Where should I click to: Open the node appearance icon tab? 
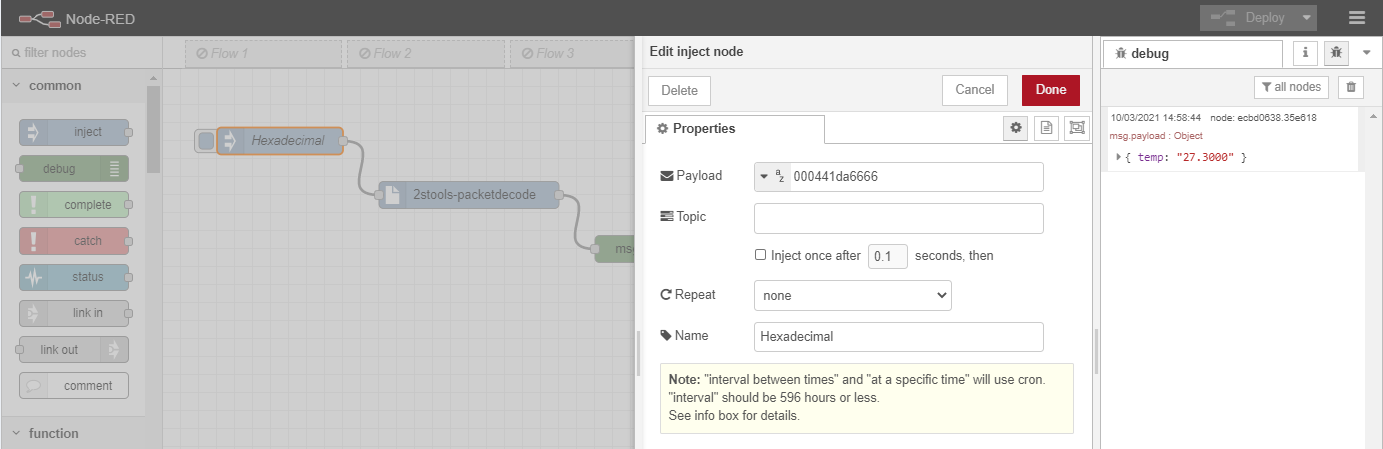click(x=1076, y=128)
